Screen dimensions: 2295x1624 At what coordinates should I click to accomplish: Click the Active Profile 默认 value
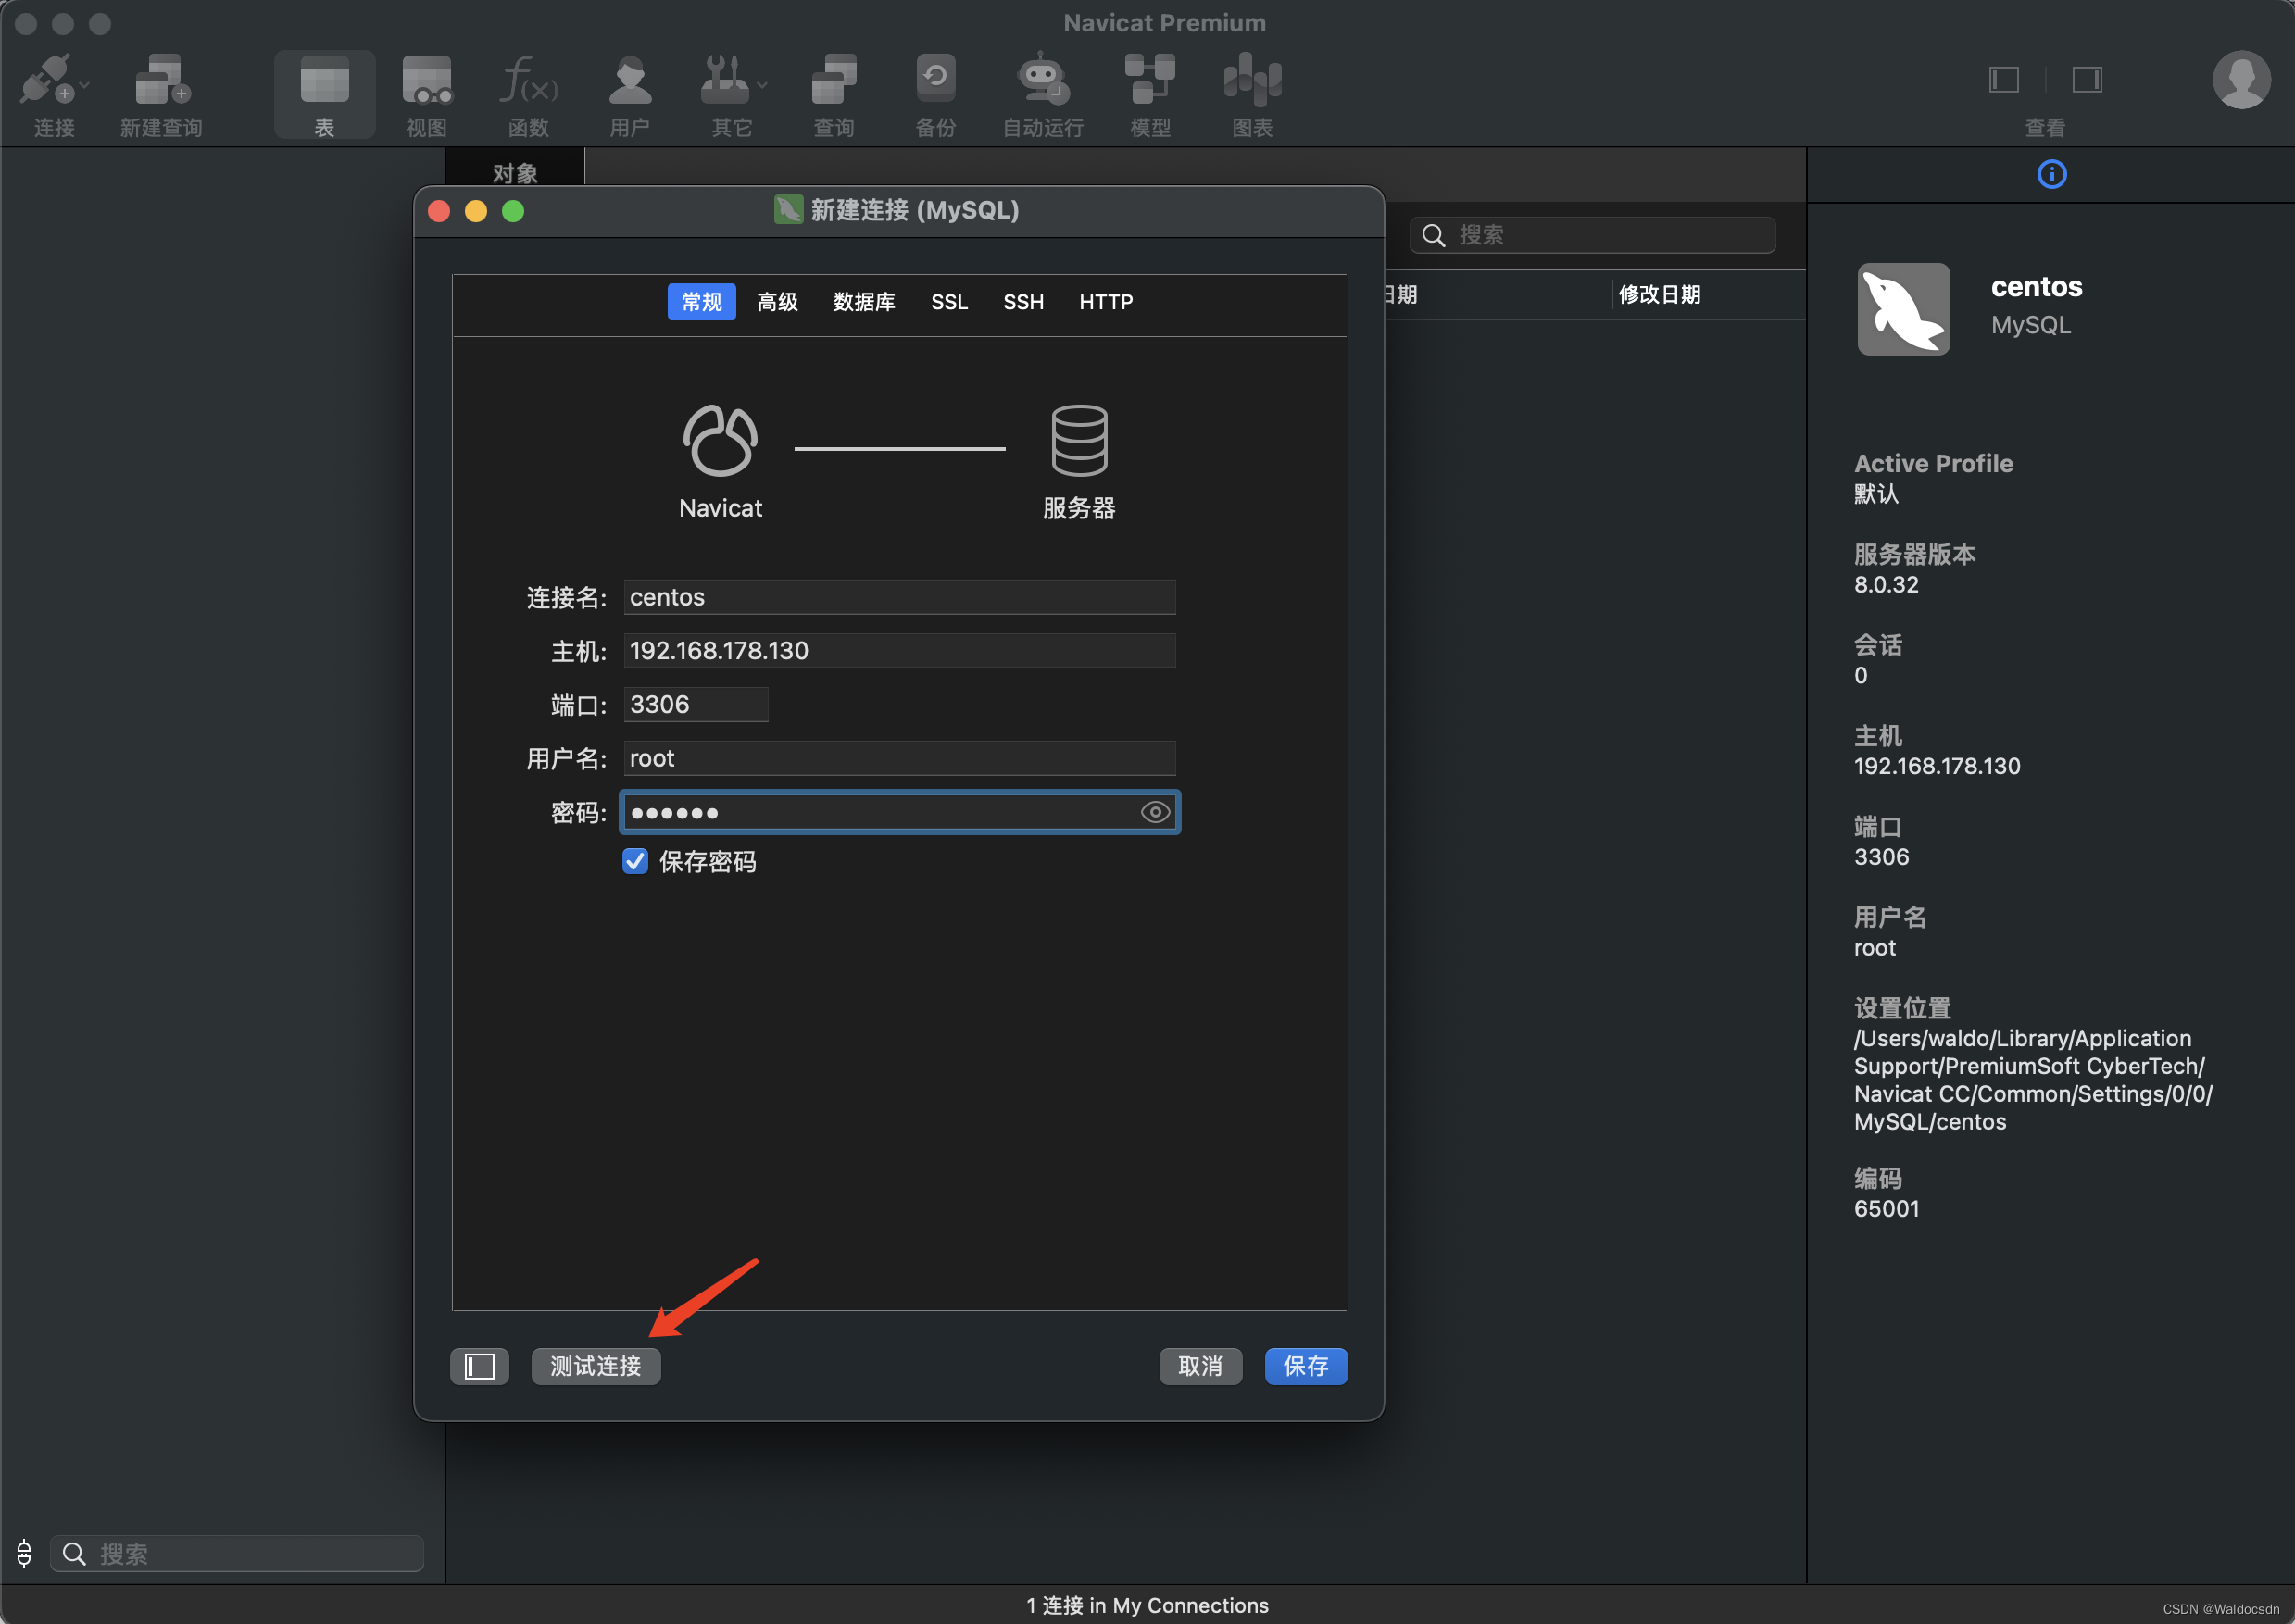click(1876, 494)
